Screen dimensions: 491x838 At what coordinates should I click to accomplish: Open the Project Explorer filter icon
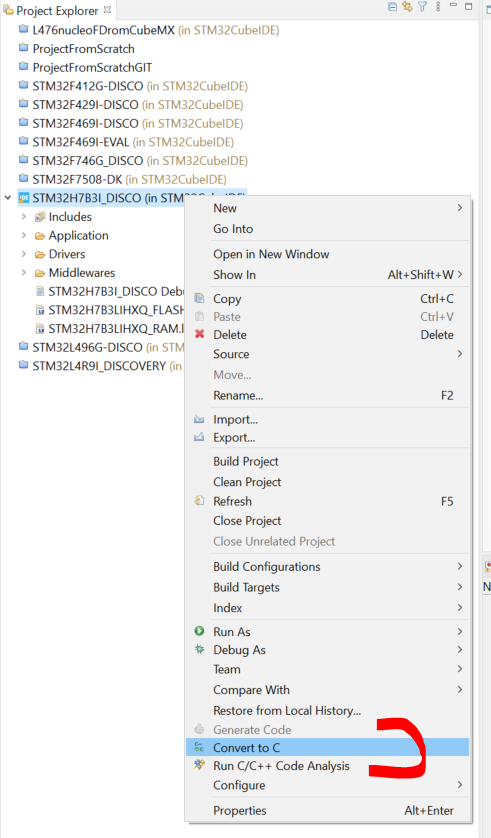[x=423, y=6]
